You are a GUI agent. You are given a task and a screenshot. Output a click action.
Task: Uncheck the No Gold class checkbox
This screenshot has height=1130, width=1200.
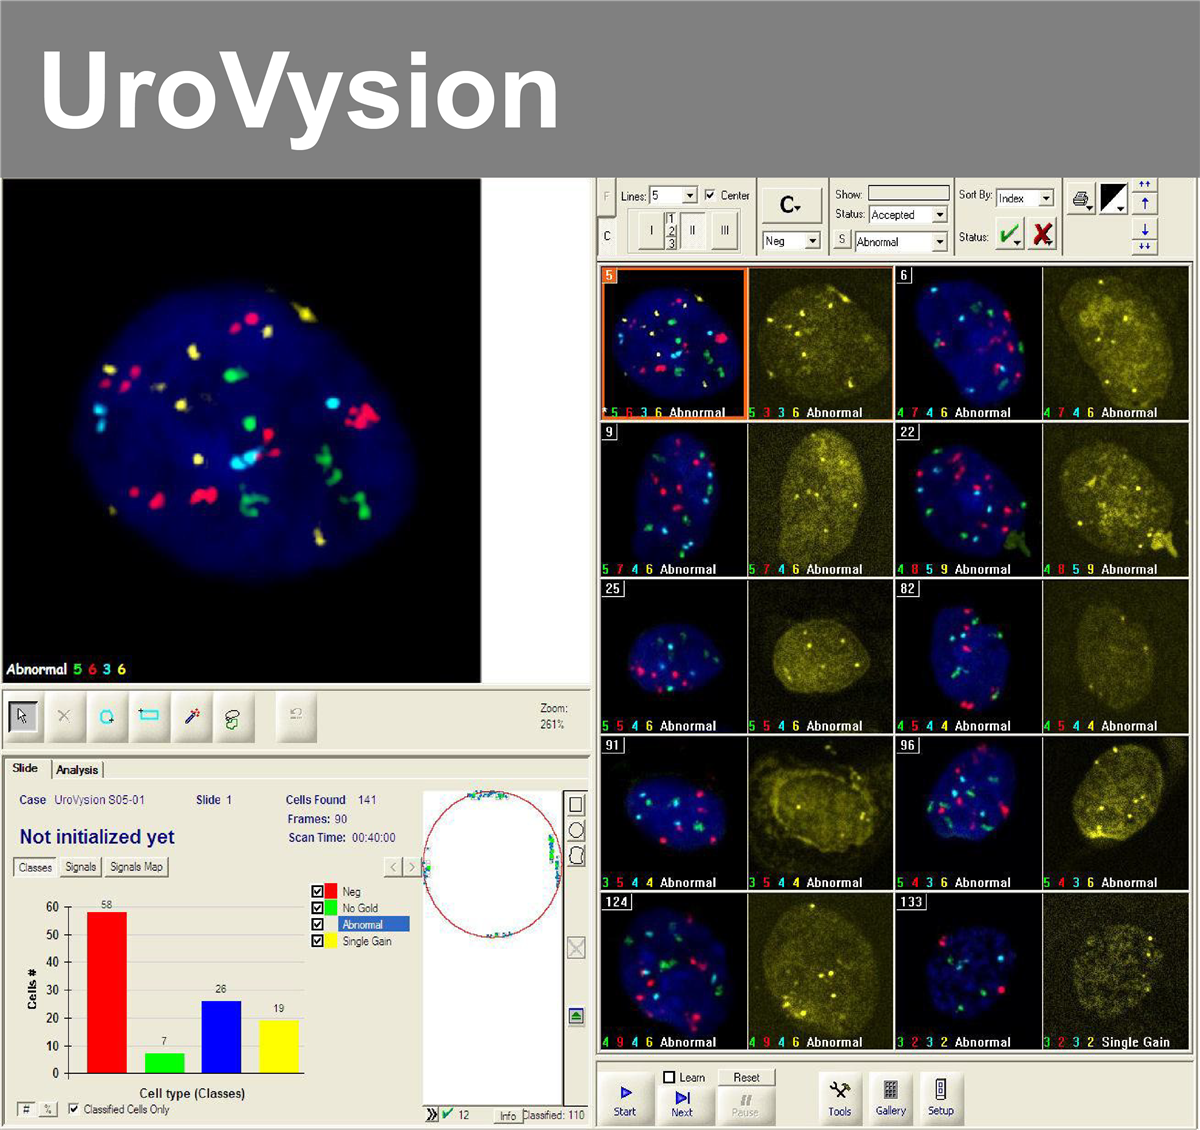[x=318, y=908]
